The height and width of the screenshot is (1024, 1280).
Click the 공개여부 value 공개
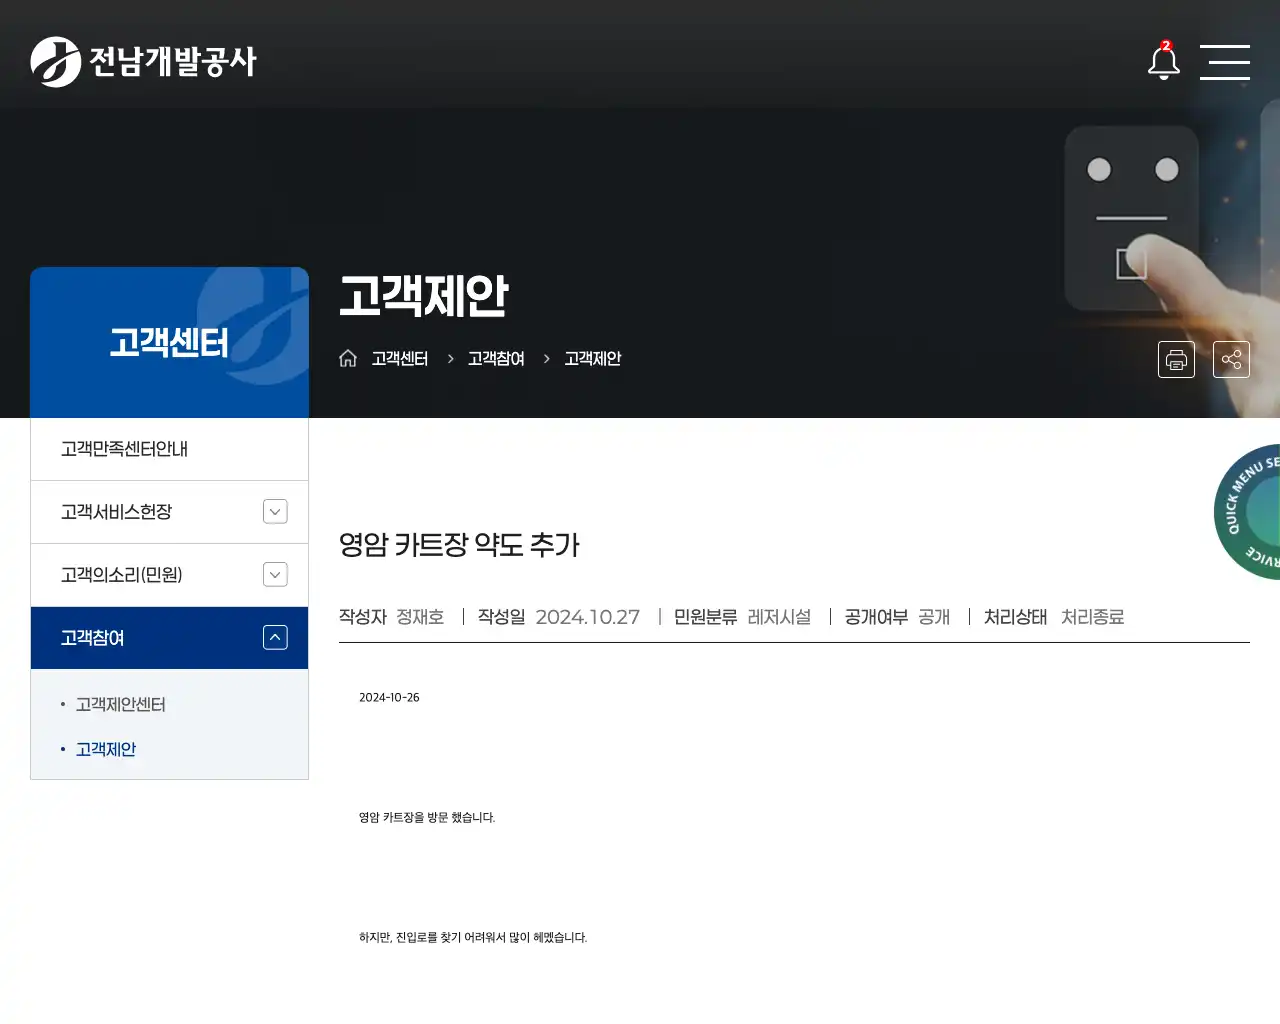click(934, 617)
